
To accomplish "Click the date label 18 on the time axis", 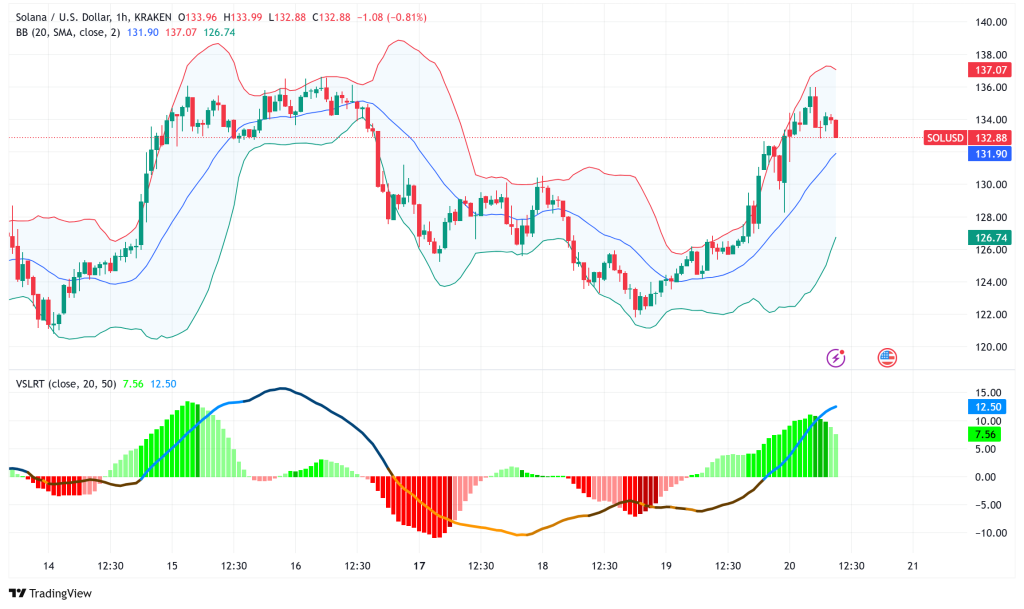I will click(x=542, y=566).
